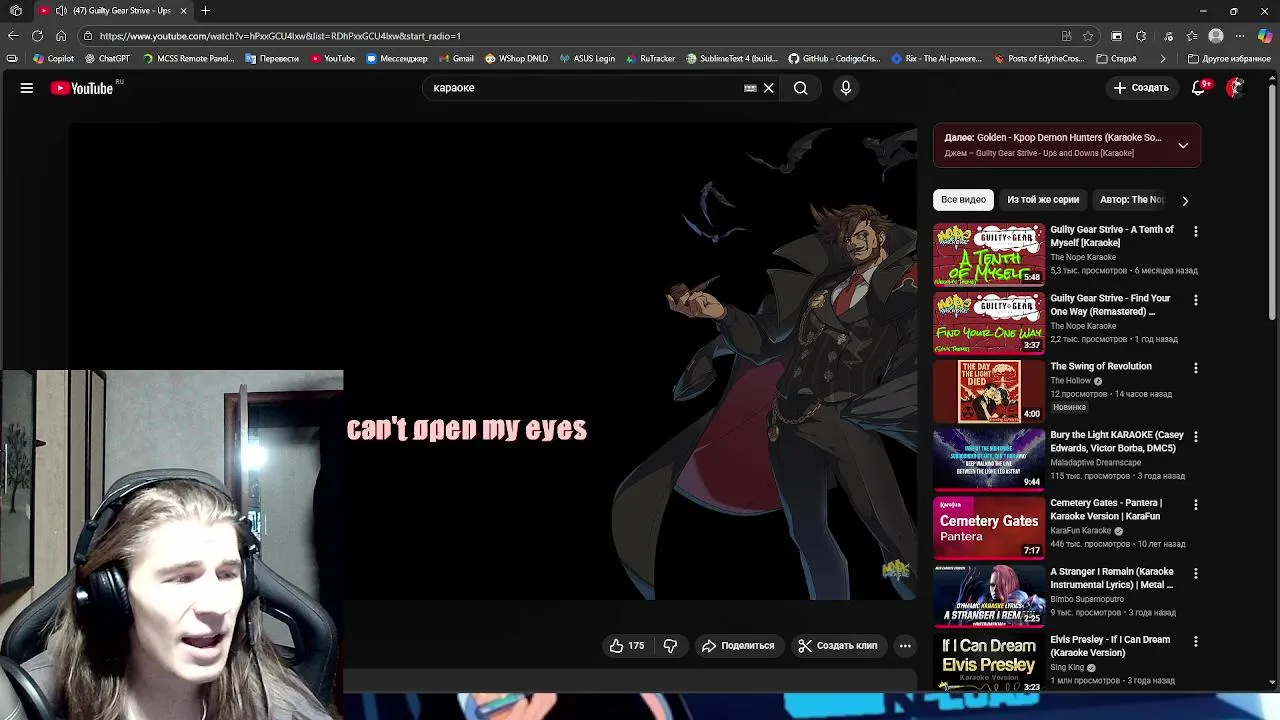Viewport: 1280px width, 720px height.
Task: Add page to favorites with the star
Action: [1088, 36]
